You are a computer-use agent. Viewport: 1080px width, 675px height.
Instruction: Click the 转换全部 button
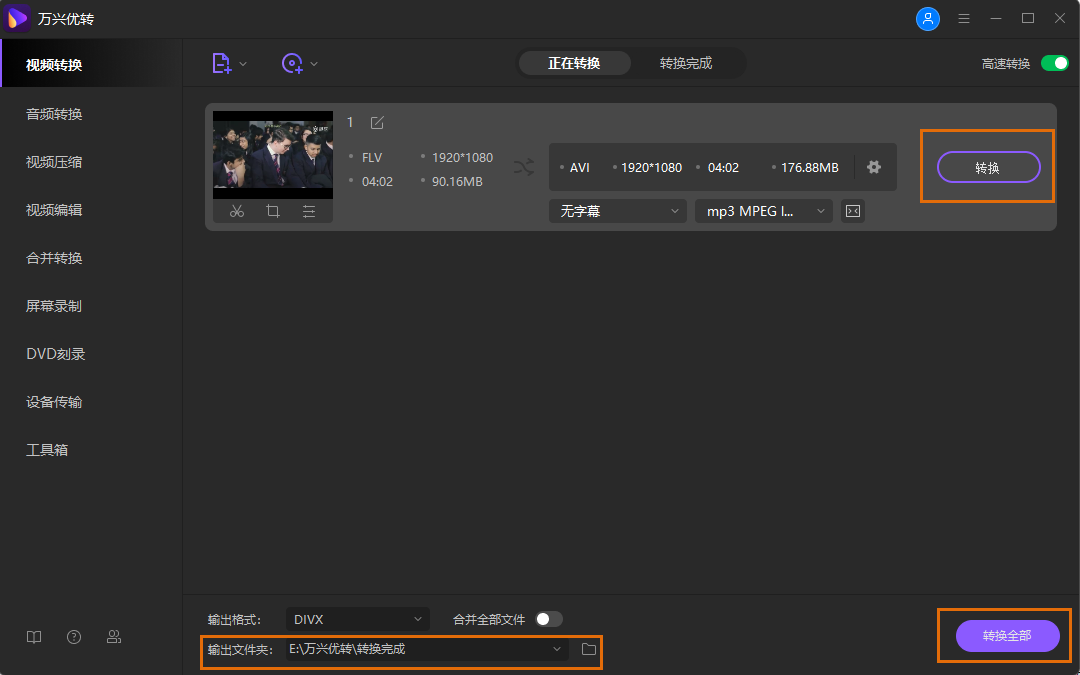coord(1008,636)
